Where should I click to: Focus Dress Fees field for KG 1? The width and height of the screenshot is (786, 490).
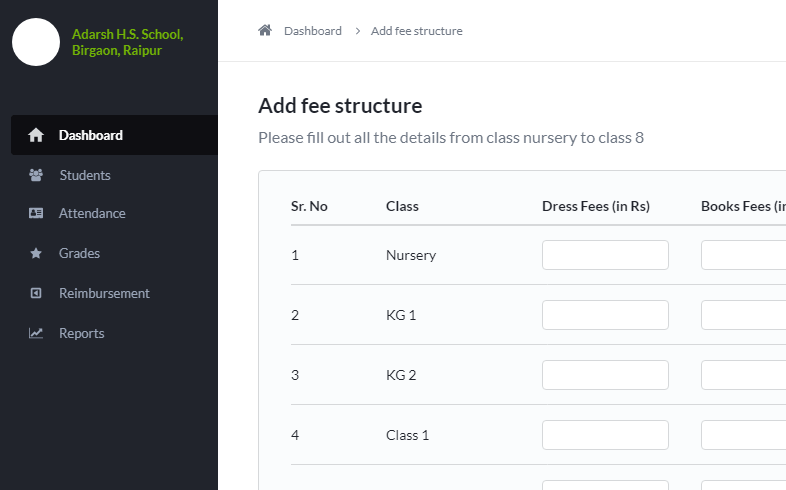pos(605,315)
